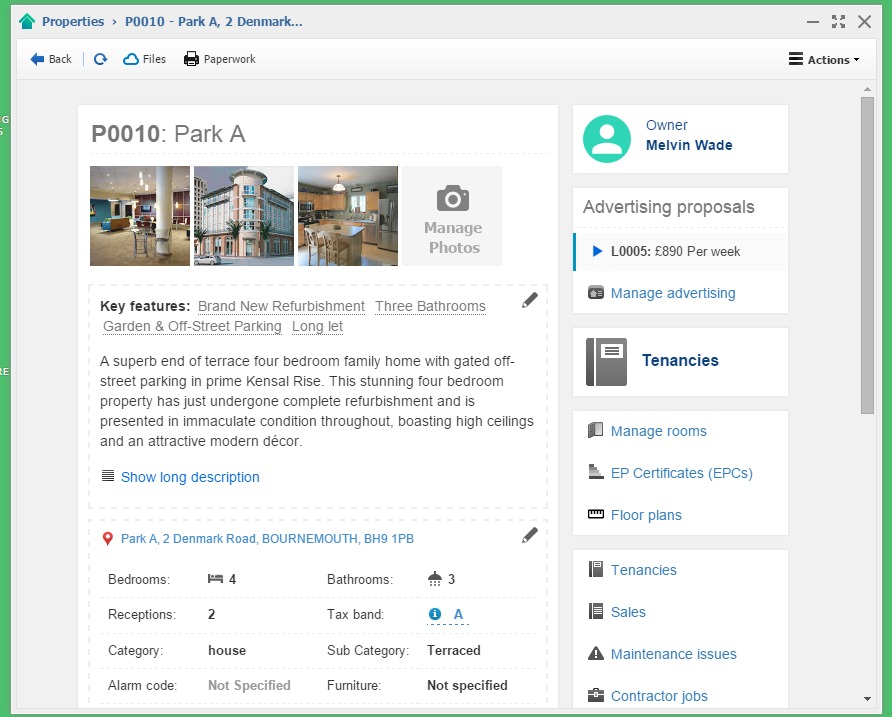Image resolution: width=892 pixels, height=717 pixels.
Task: Open the Tenancies panel header
Action: [x=680, y=361]
